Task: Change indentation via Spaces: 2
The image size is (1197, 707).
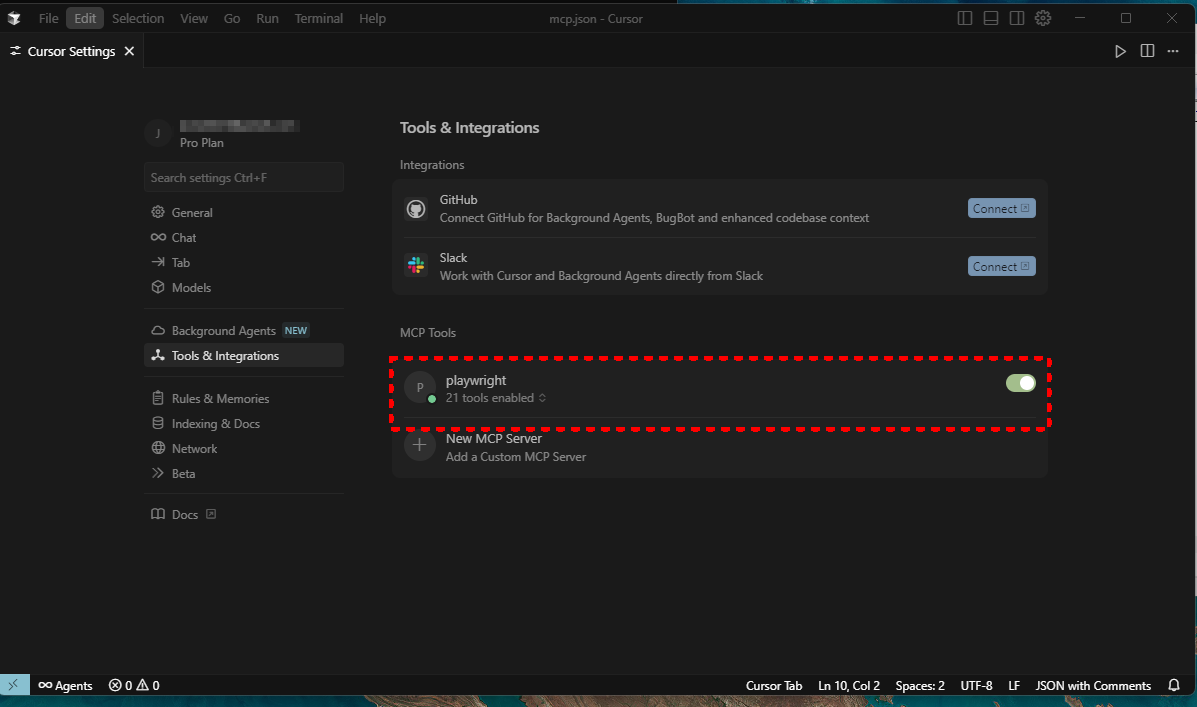Action: click(x=920, y=686)
